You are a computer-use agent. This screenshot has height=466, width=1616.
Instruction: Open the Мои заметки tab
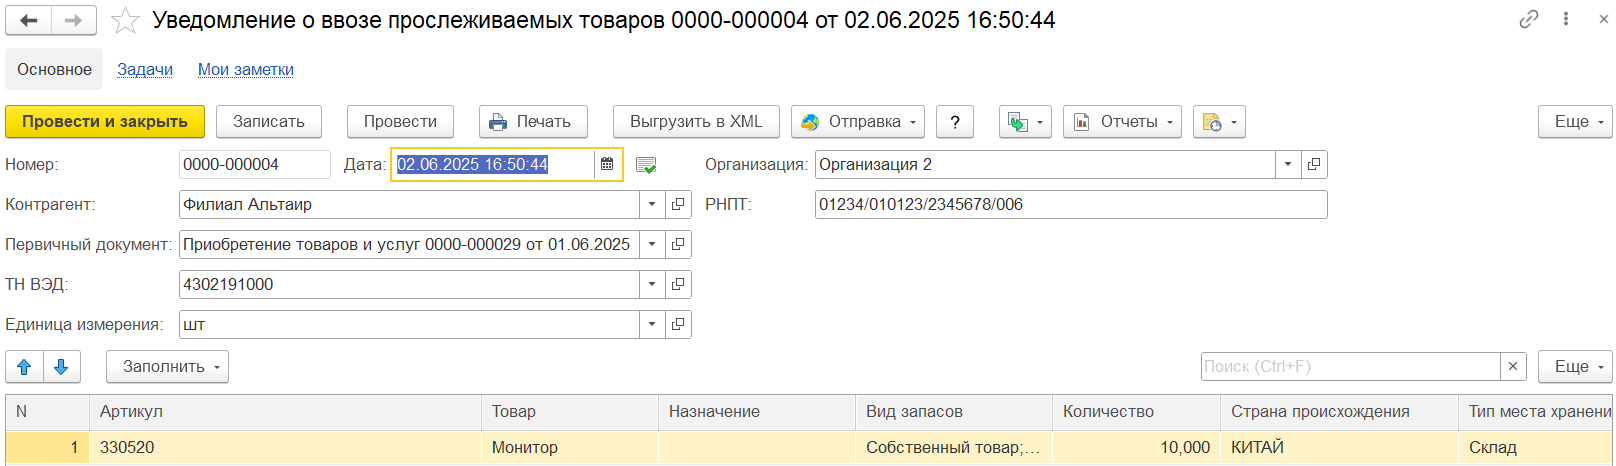click(x=246, y=69)
